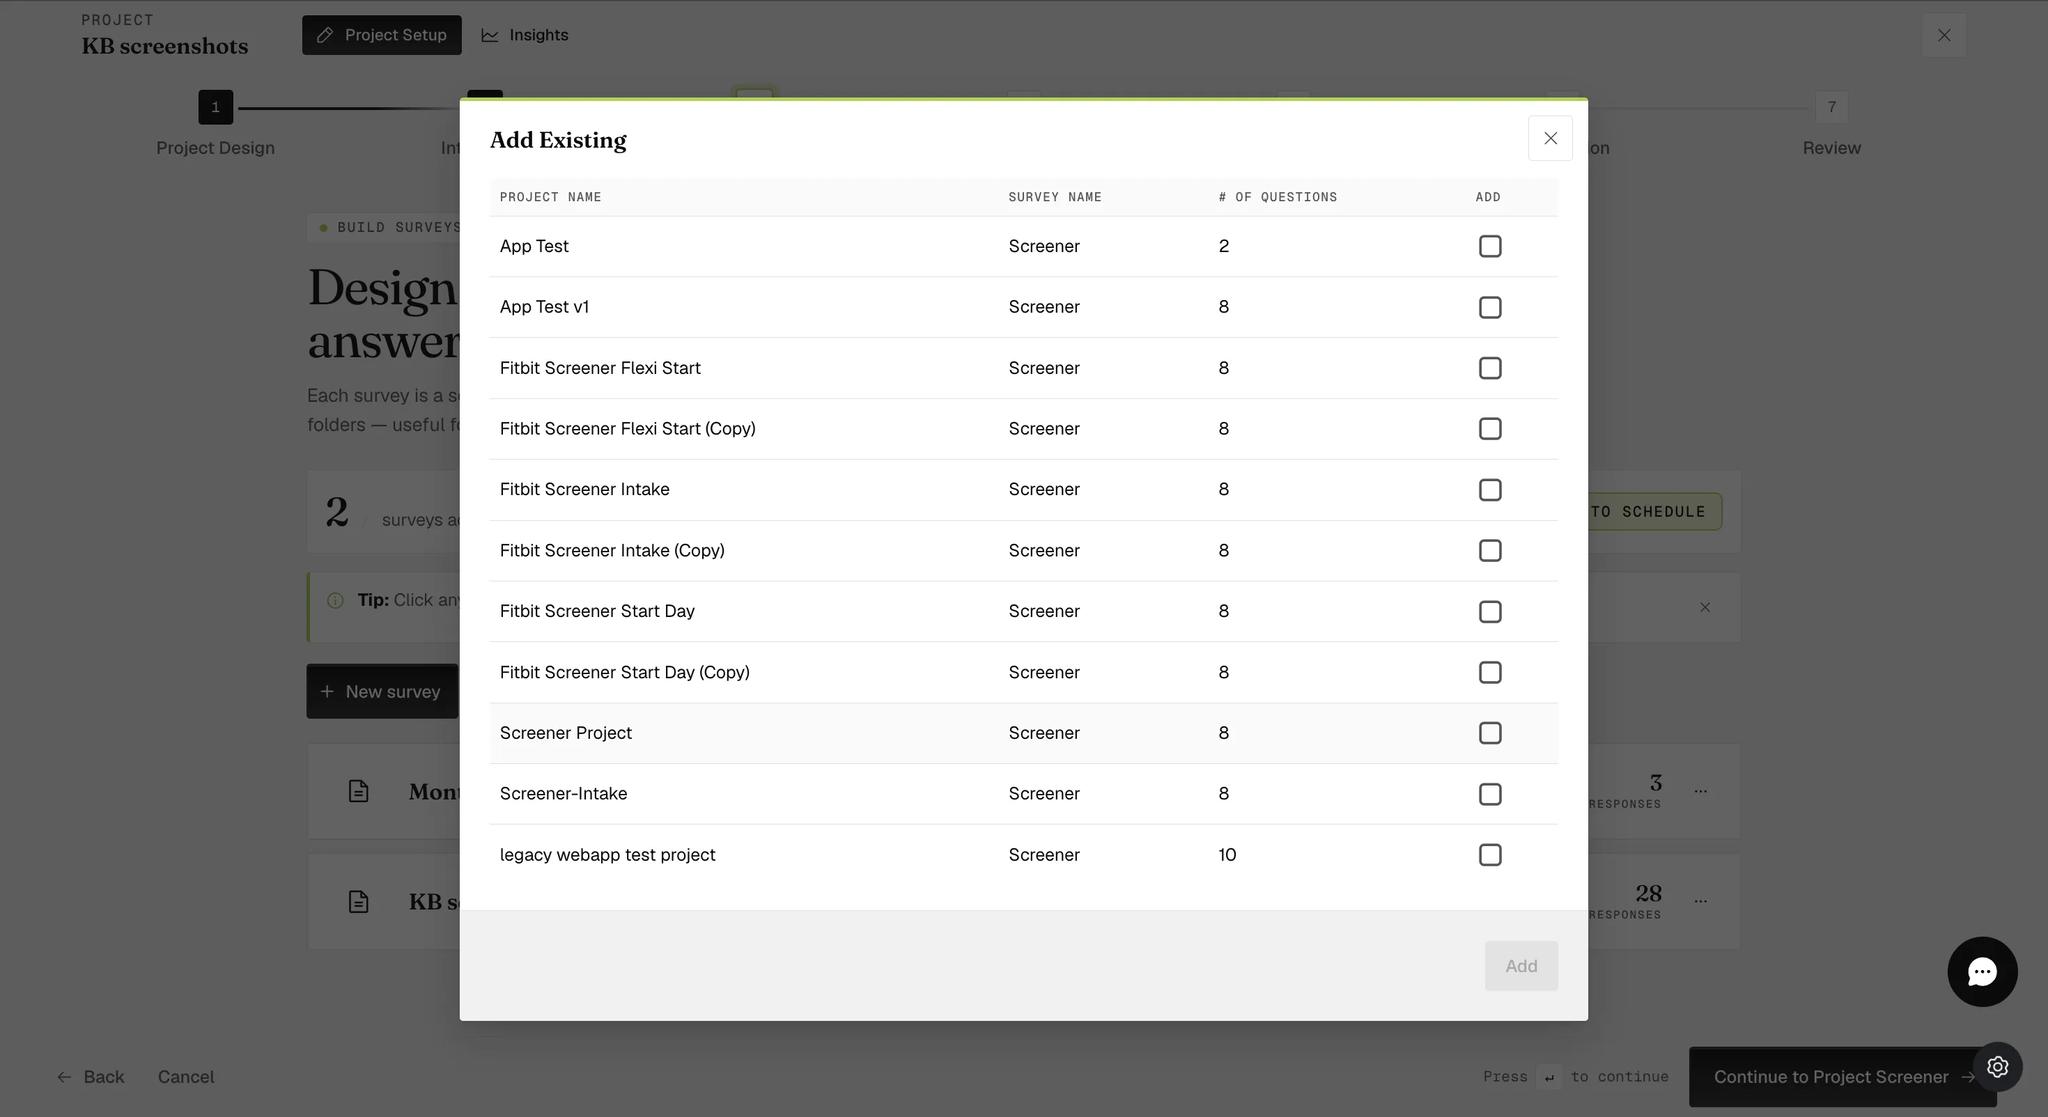
Task: Tick the Screener Project checkbox
Action: point(1490,733)
